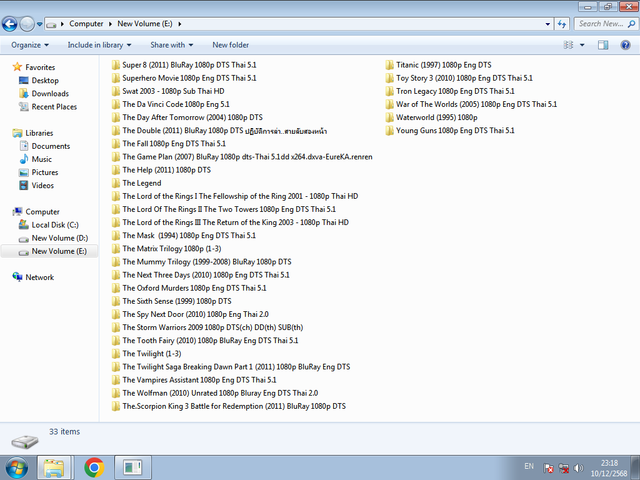This screenshot has width=640, height=480.
Task: Open Windows Start menu orb
Action: 16,467
